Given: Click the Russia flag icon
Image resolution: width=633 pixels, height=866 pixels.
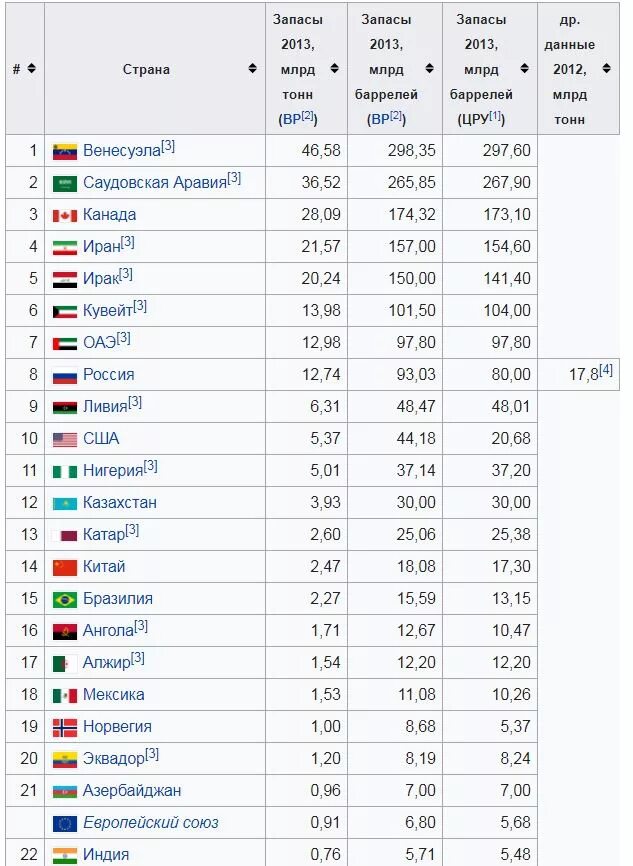Looking at the screenshot, I should pos(65,376).
